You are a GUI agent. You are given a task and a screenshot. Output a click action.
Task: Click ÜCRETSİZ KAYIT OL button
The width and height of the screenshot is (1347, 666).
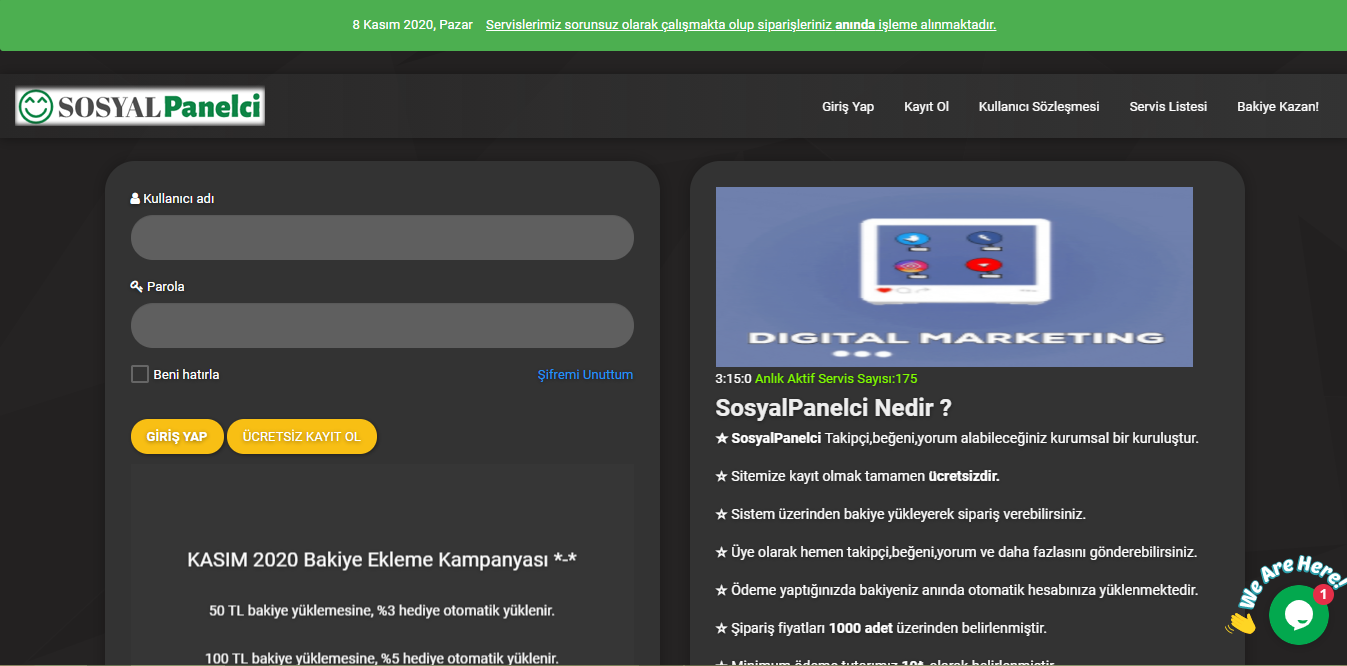tap(302, 437)
